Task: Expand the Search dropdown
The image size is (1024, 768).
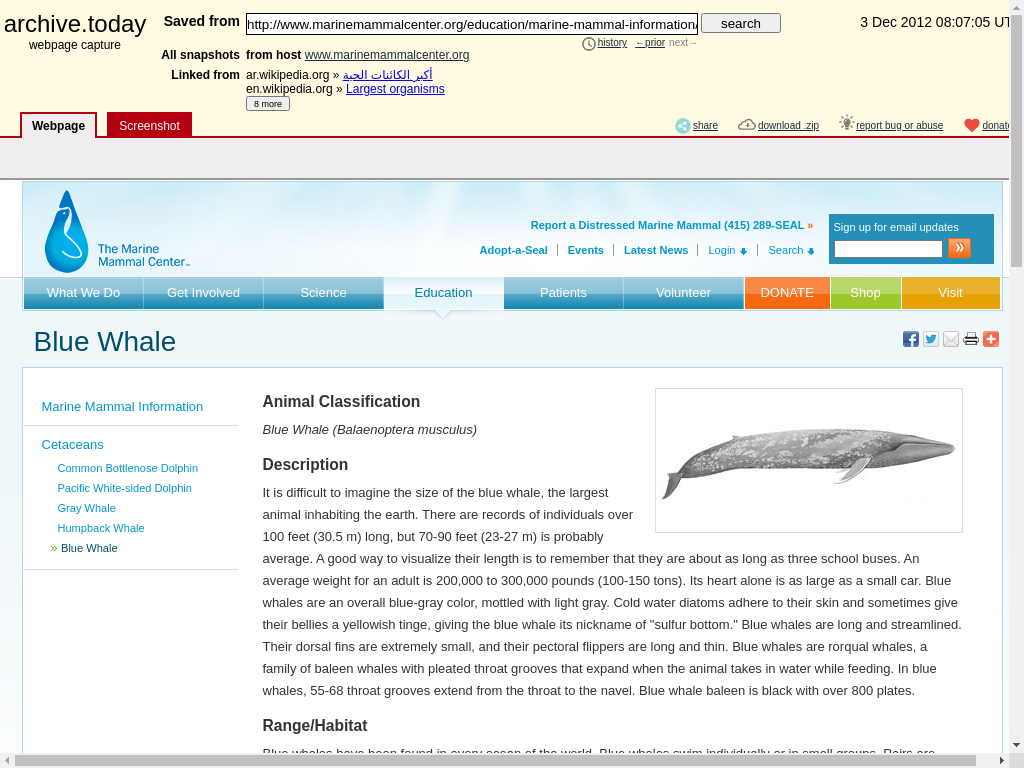Action: 791,250
